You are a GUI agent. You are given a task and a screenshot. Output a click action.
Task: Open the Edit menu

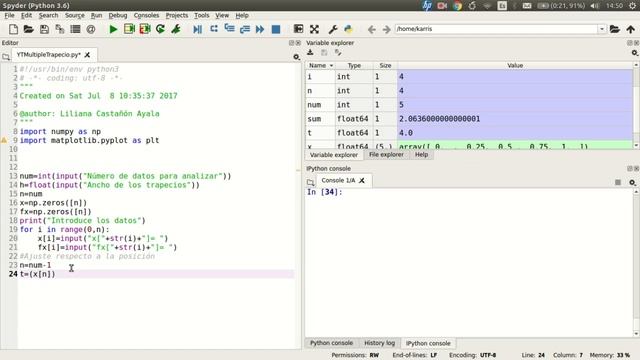27,15
